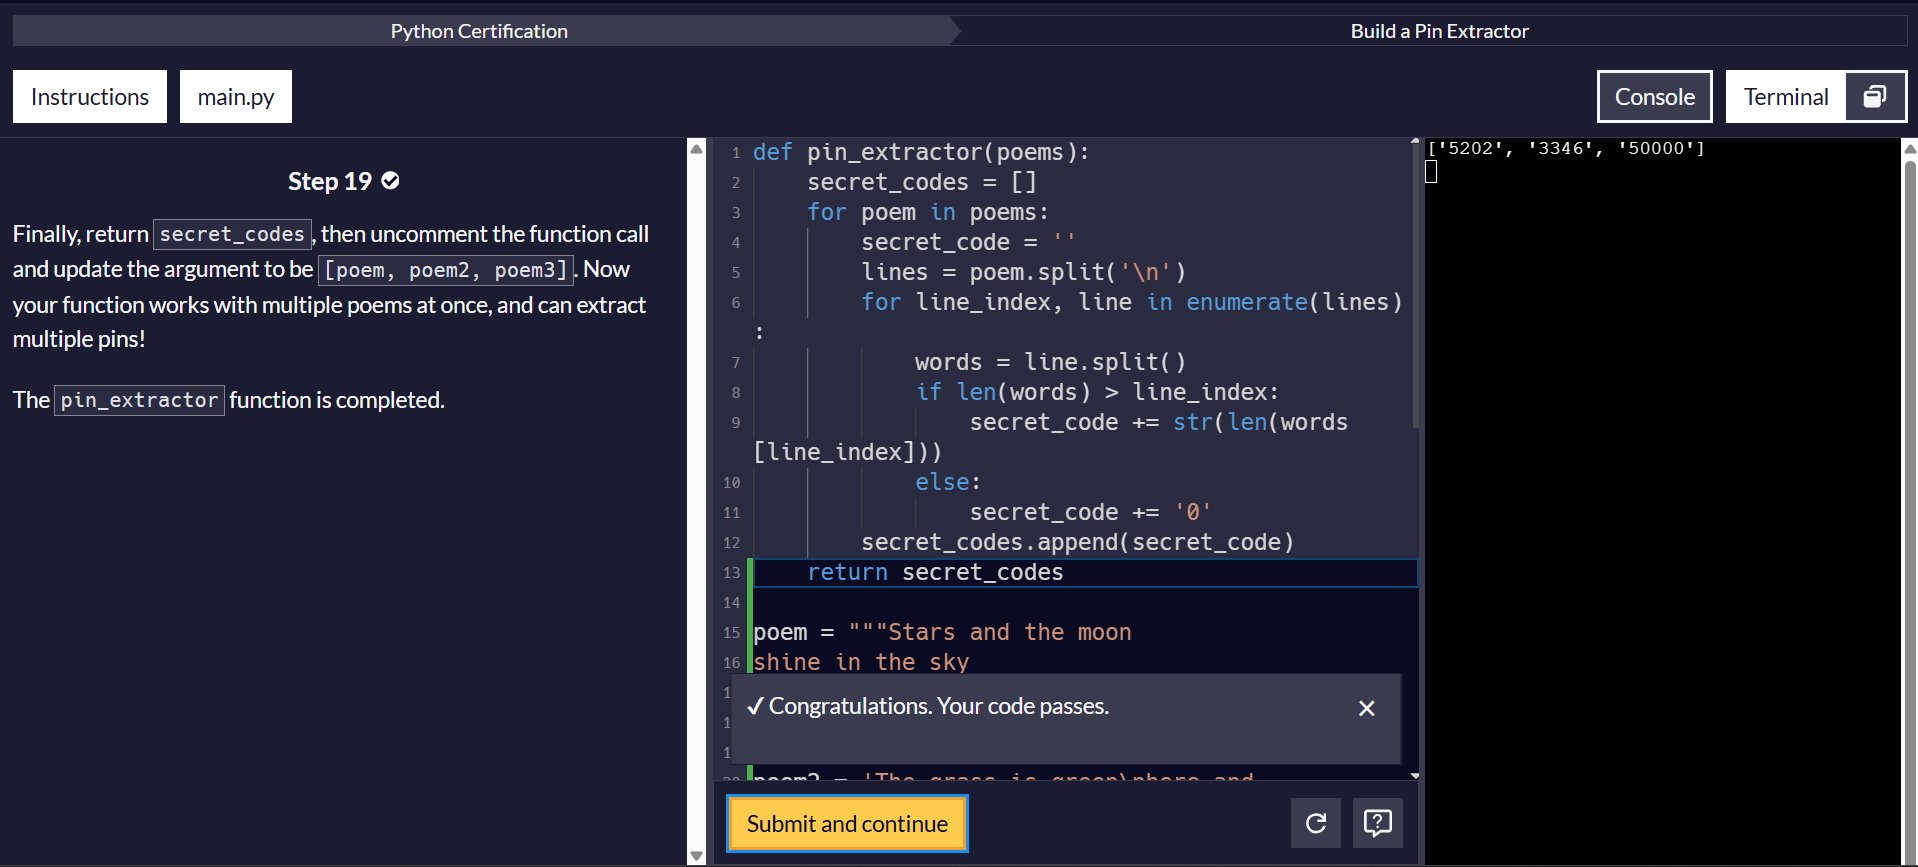The height and width of the screenshot is (867, 1918).
Task: Click the console panel scroll-up arrow
Action: click(x=1909, y=149)
